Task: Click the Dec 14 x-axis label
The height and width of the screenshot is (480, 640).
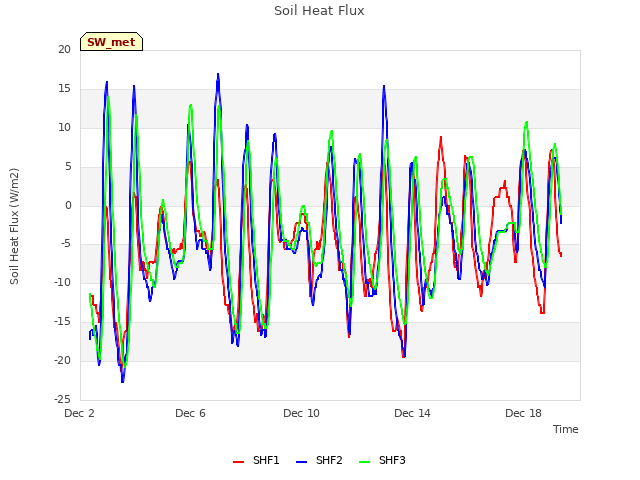Action: (x=412, y=413)
